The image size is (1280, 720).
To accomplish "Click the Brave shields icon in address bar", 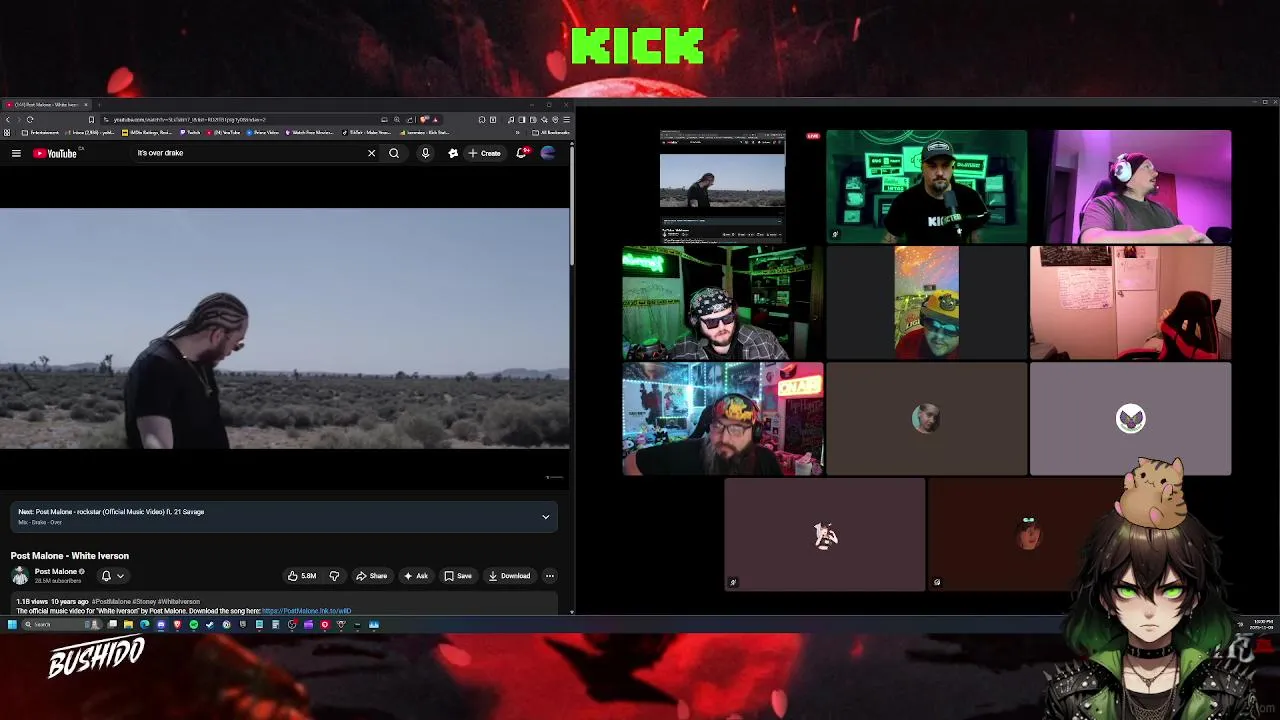I will coord(423,119).
